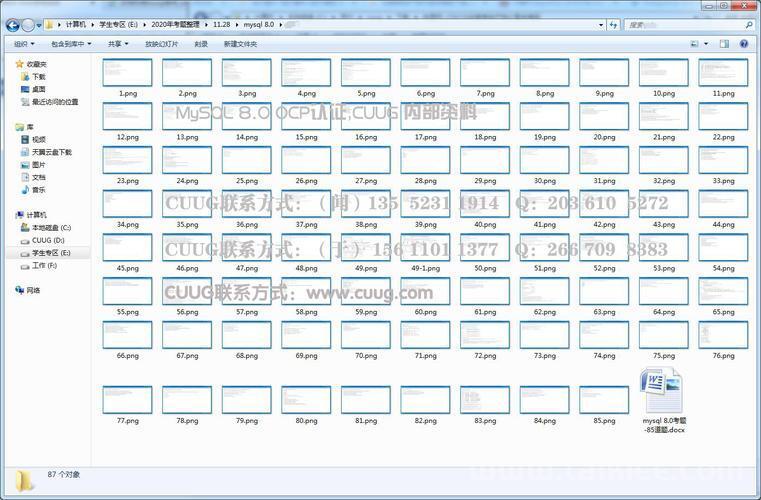
Task: Select the 44.png file thumbnail
Action: click(x=723, y=204)
